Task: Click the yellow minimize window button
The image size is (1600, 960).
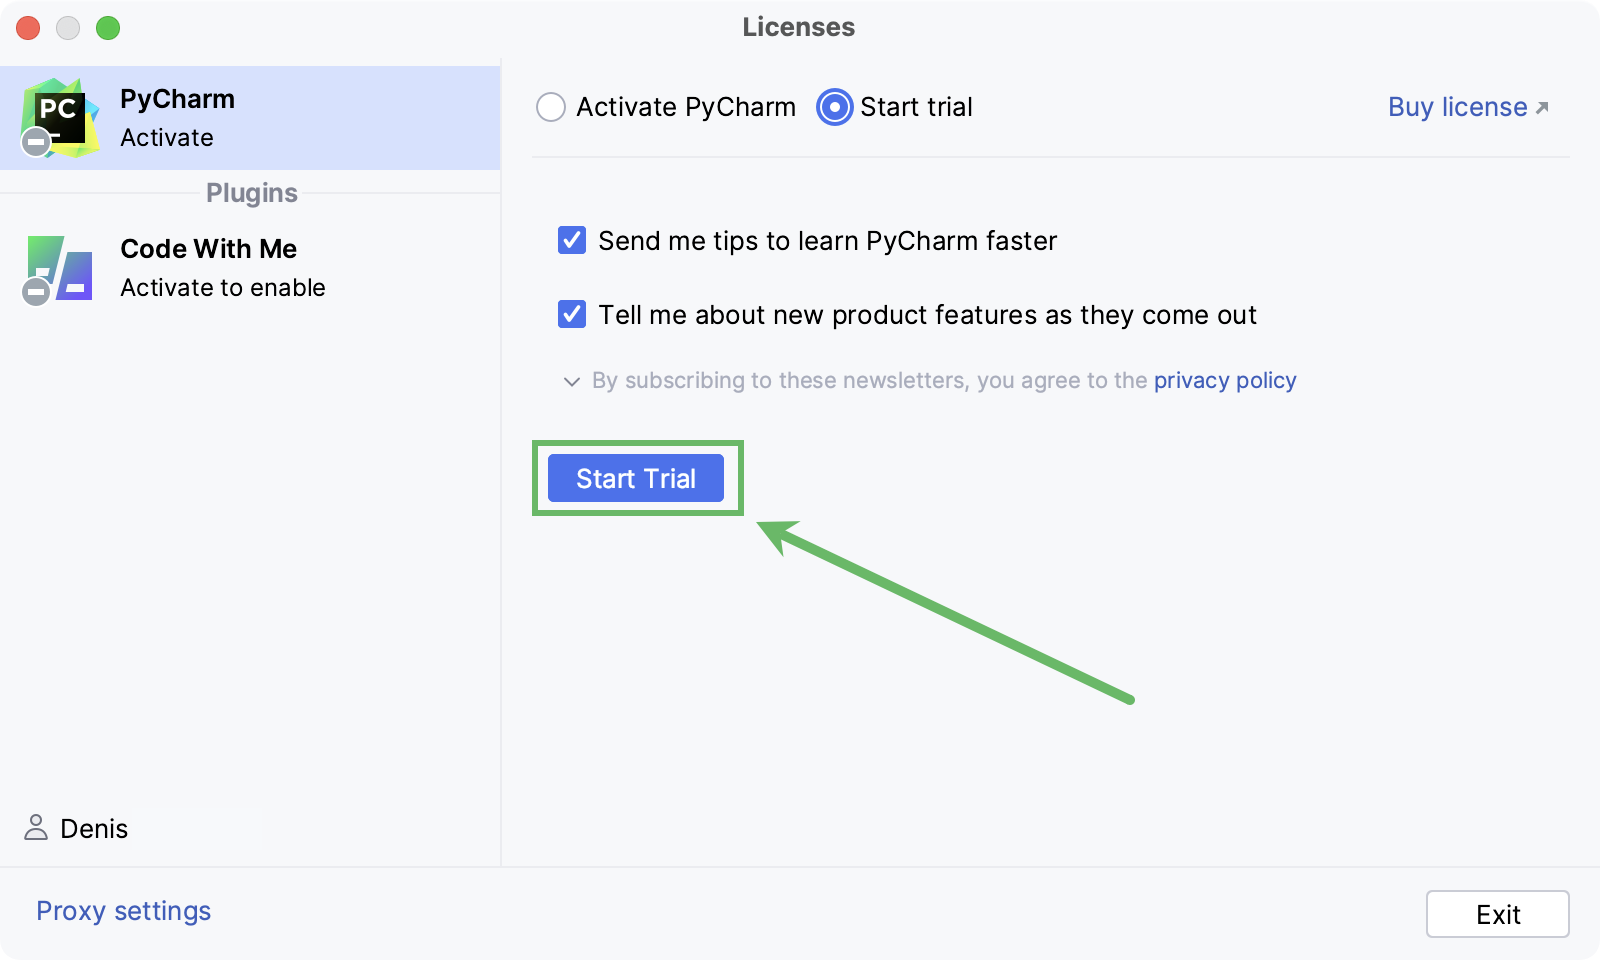Action: coord(68,28)
